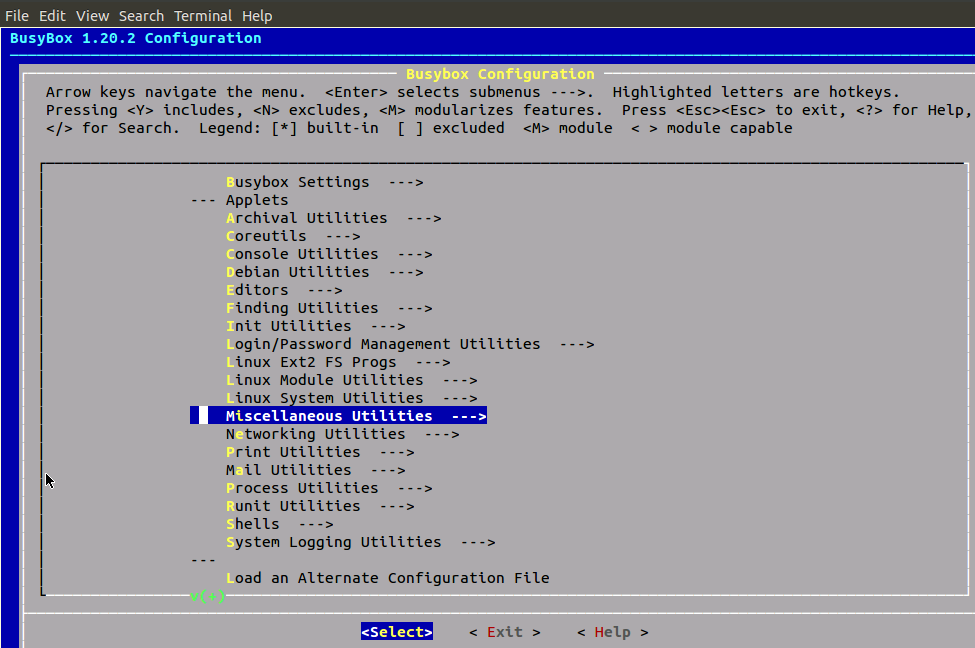Open Networking Utilities submenu
Screen dimensions: 975x648
(343, 434)
